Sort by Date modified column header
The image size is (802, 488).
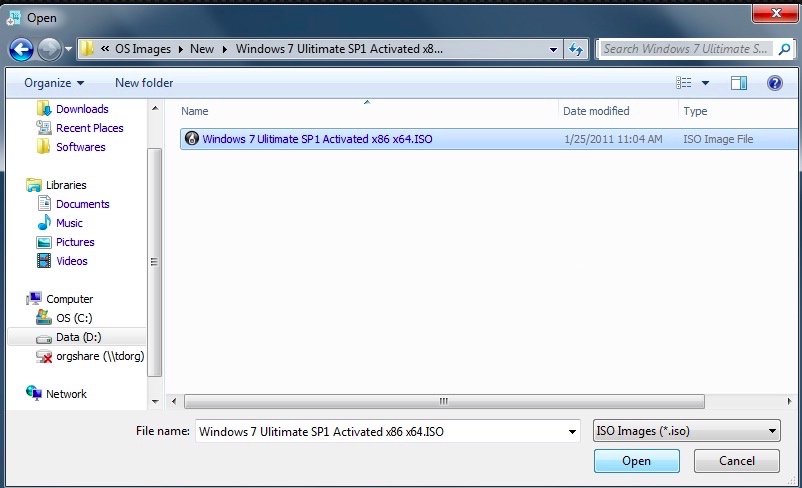[x=596, y=111]
